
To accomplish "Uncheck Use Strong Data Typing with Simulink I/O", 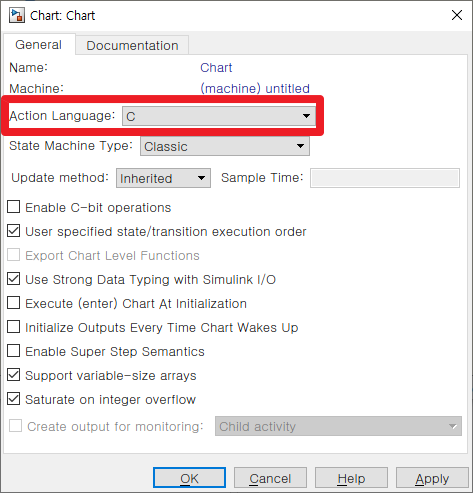I will point(14,279).
